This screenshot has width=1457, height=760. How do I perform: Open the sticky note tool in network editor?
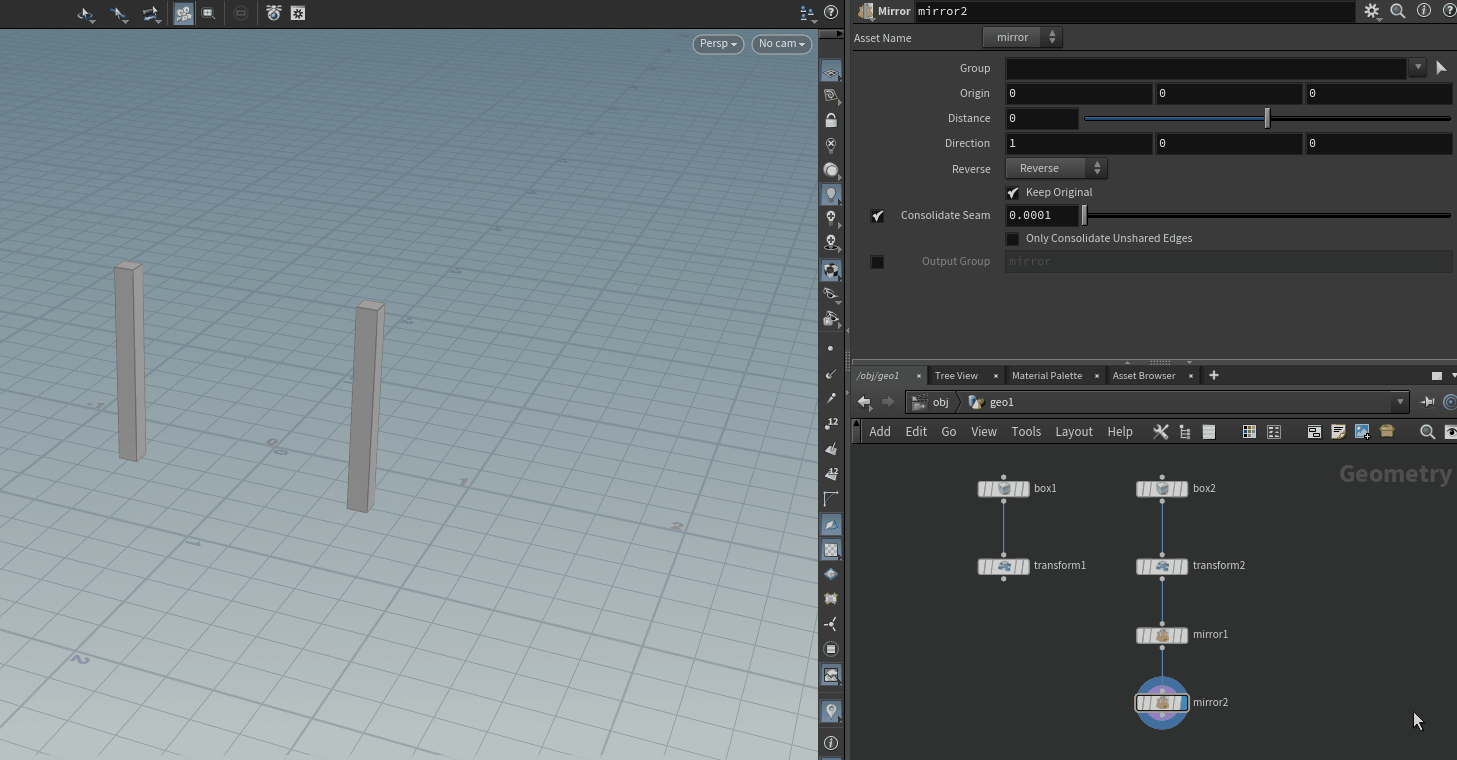[x=1338, y=432]
